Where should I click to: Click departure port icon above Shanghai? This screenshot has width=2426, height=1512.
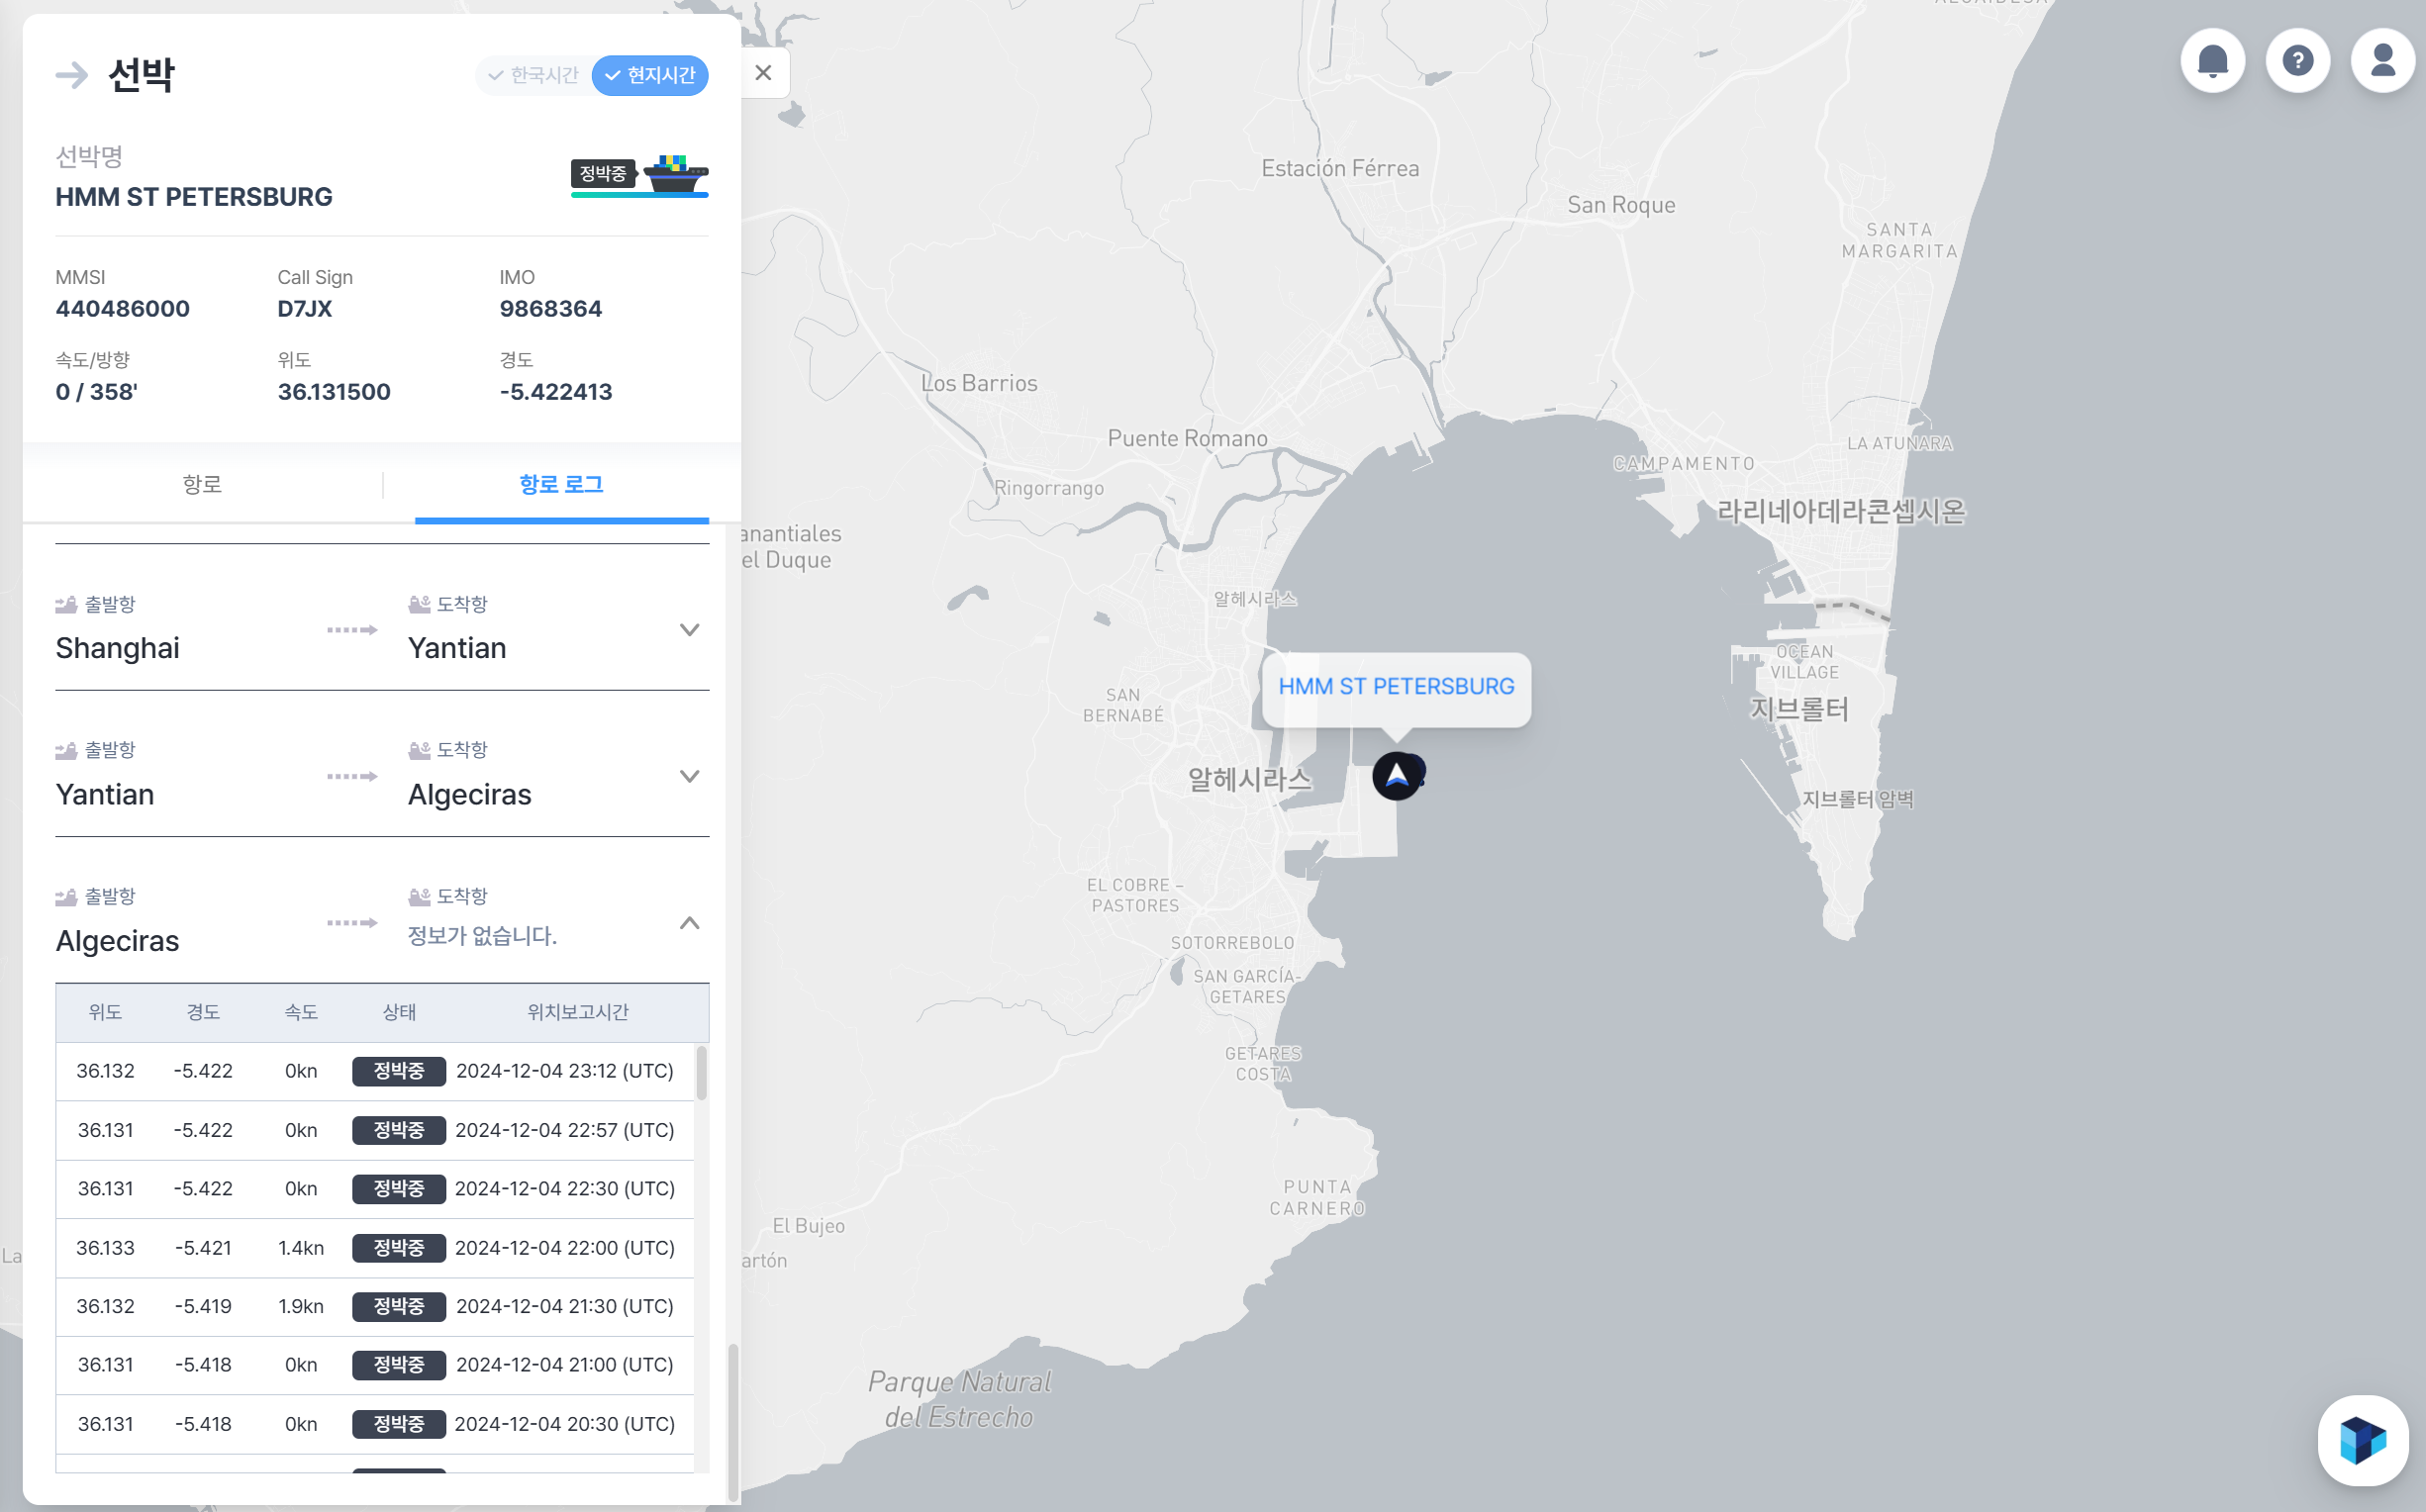66,604
